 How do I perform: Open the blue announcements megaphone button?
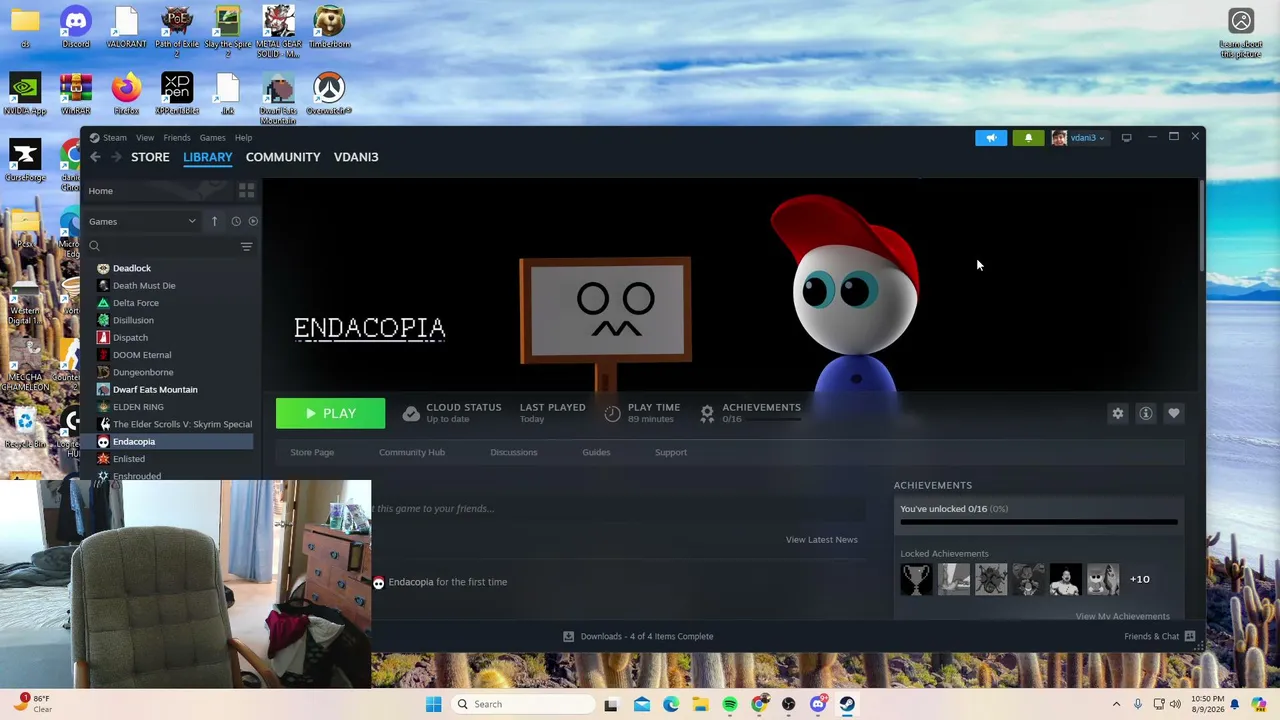click(991, 138)
